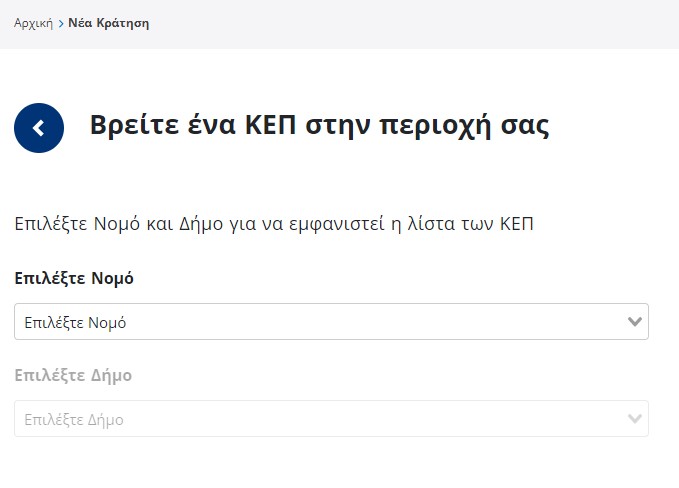Click greyed placeholder text Επιλέξτε Δήμο

74,420
